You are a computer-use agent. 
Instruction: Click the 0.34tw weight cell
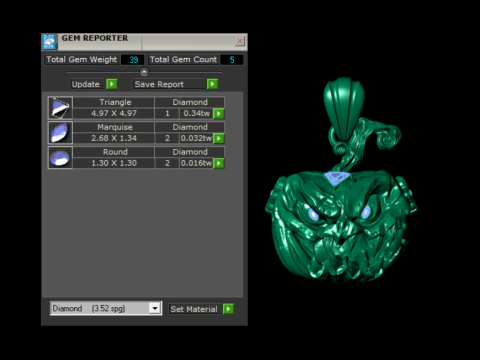pyautogui.click(x=196, y=113)
